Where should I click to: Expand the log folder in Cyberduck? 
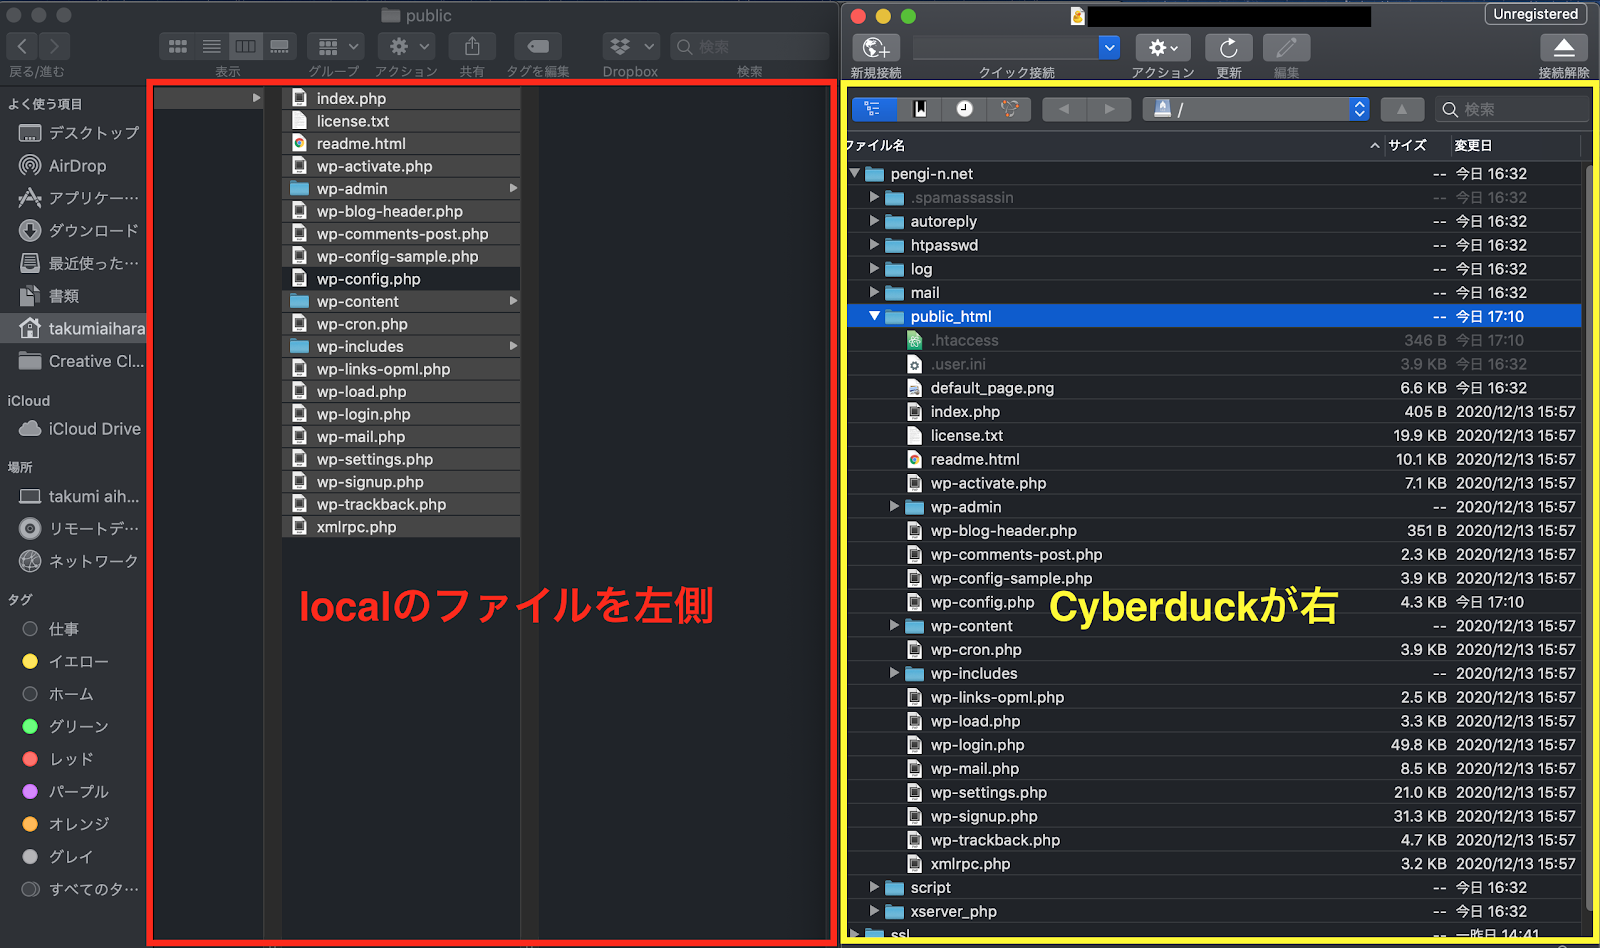(x=875, y=268)
